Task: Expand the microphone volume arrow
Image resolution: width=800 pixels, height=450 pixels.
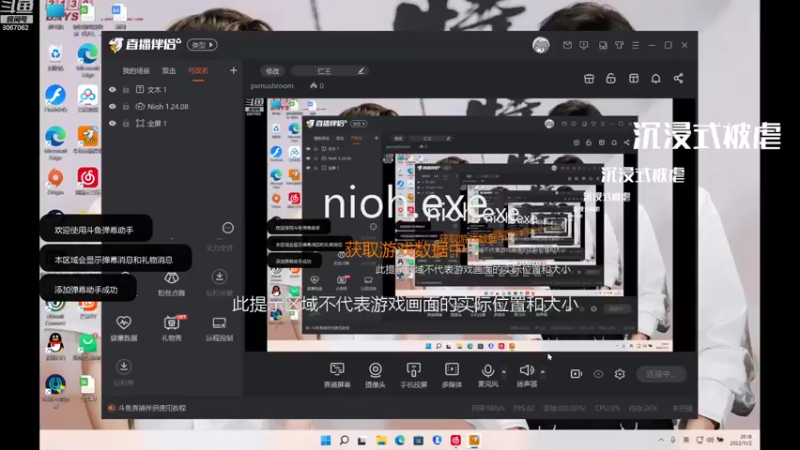Action: 504,372
